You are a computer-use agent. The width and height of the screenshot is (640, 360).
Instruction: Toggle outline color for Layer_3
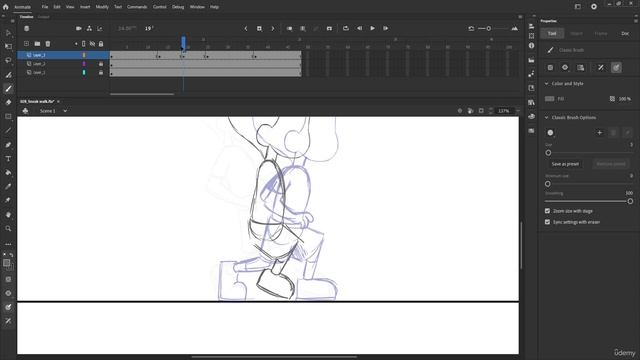coord(84,55)
